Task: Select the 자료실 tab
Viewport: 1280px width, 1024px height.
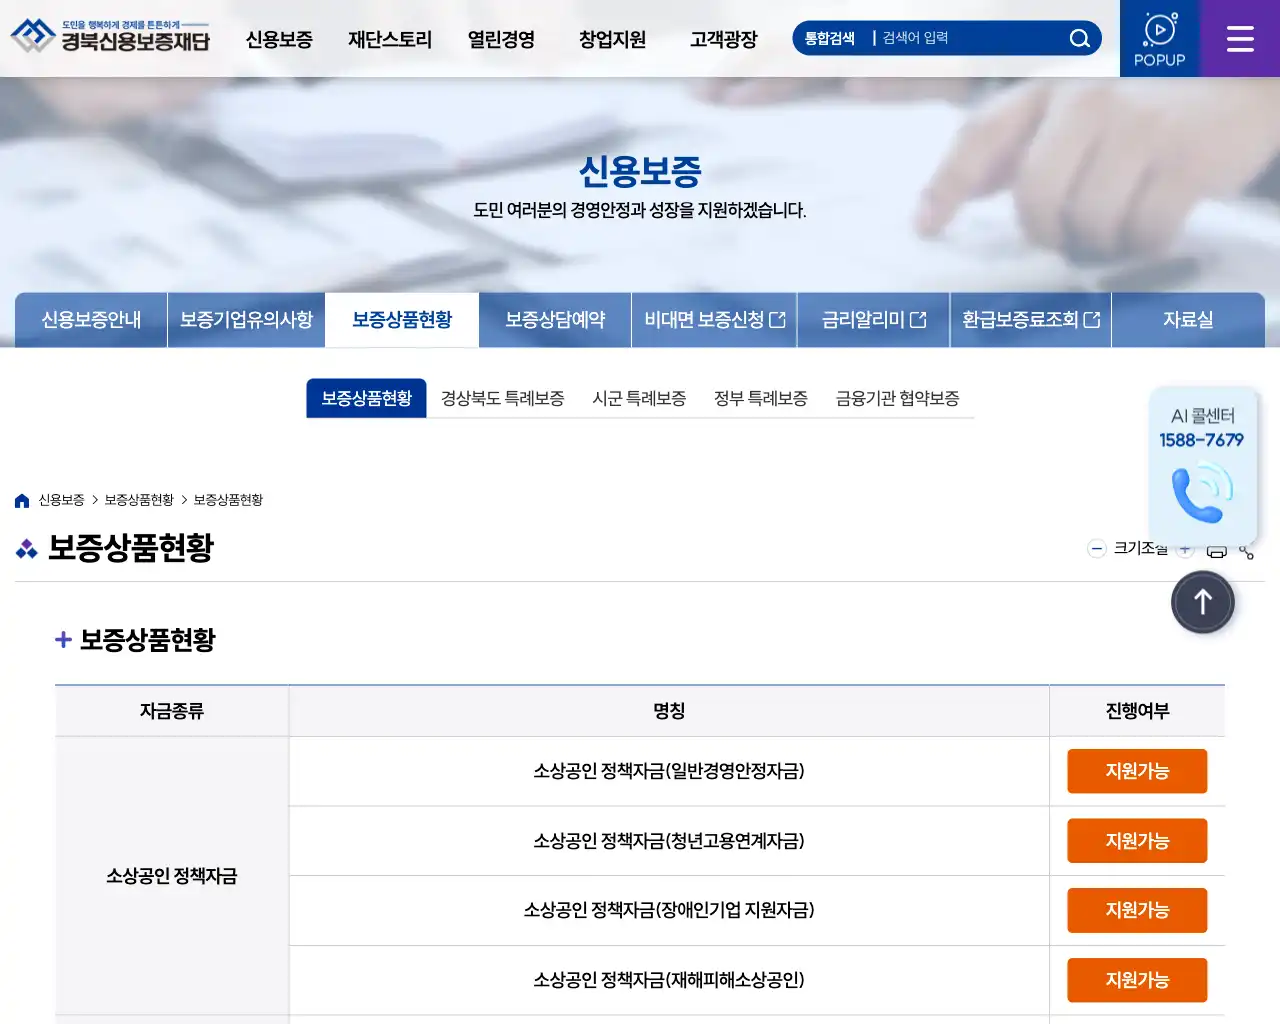Action: 1188,320
